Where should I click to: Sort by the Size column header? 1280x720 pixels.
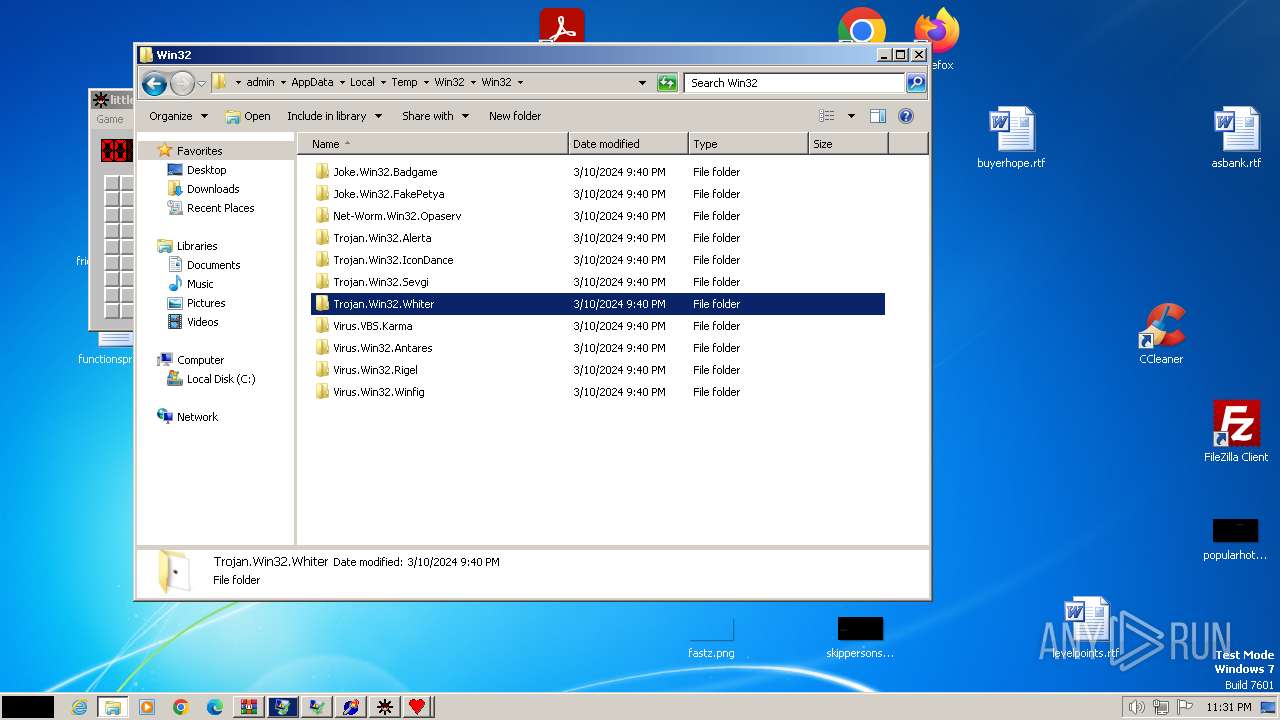tap(848, 144)
